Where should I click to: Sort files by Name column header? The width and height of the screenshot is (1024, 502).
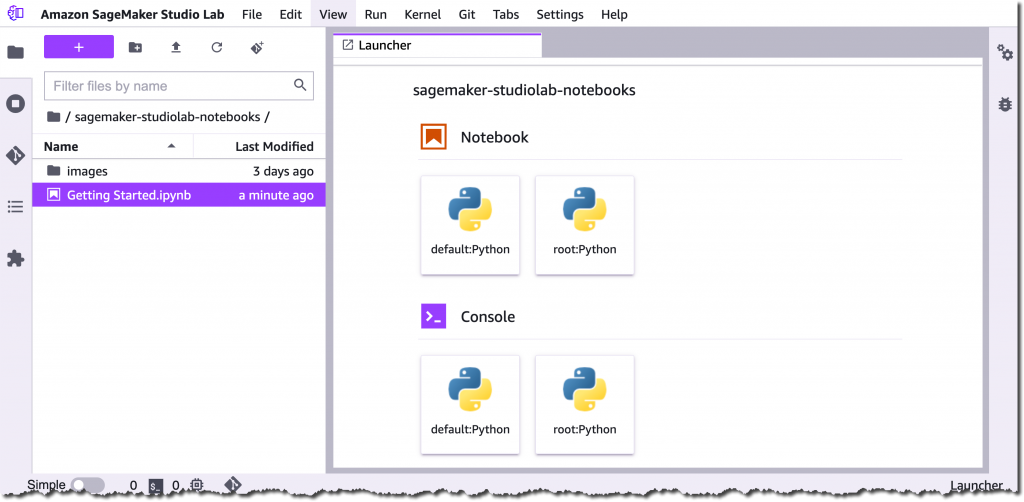point(112,146)
